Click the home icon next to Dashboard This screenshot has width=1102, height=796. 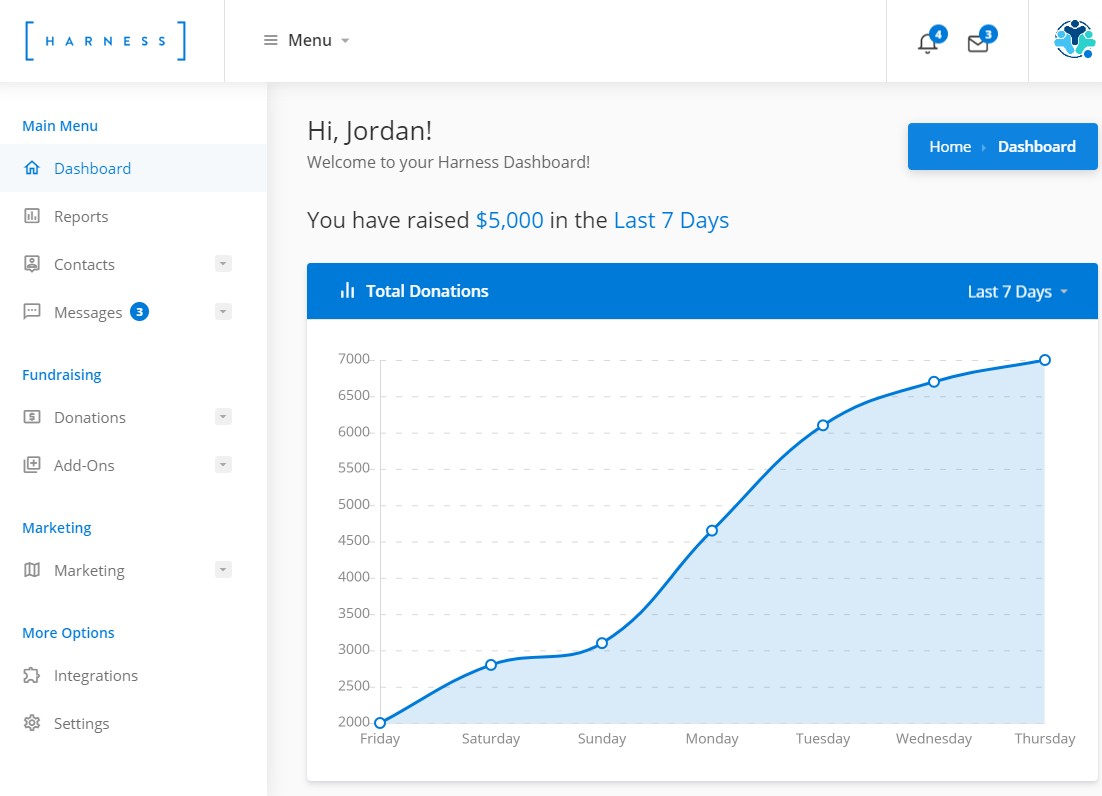pyautogui.click(x=32, y=168)
